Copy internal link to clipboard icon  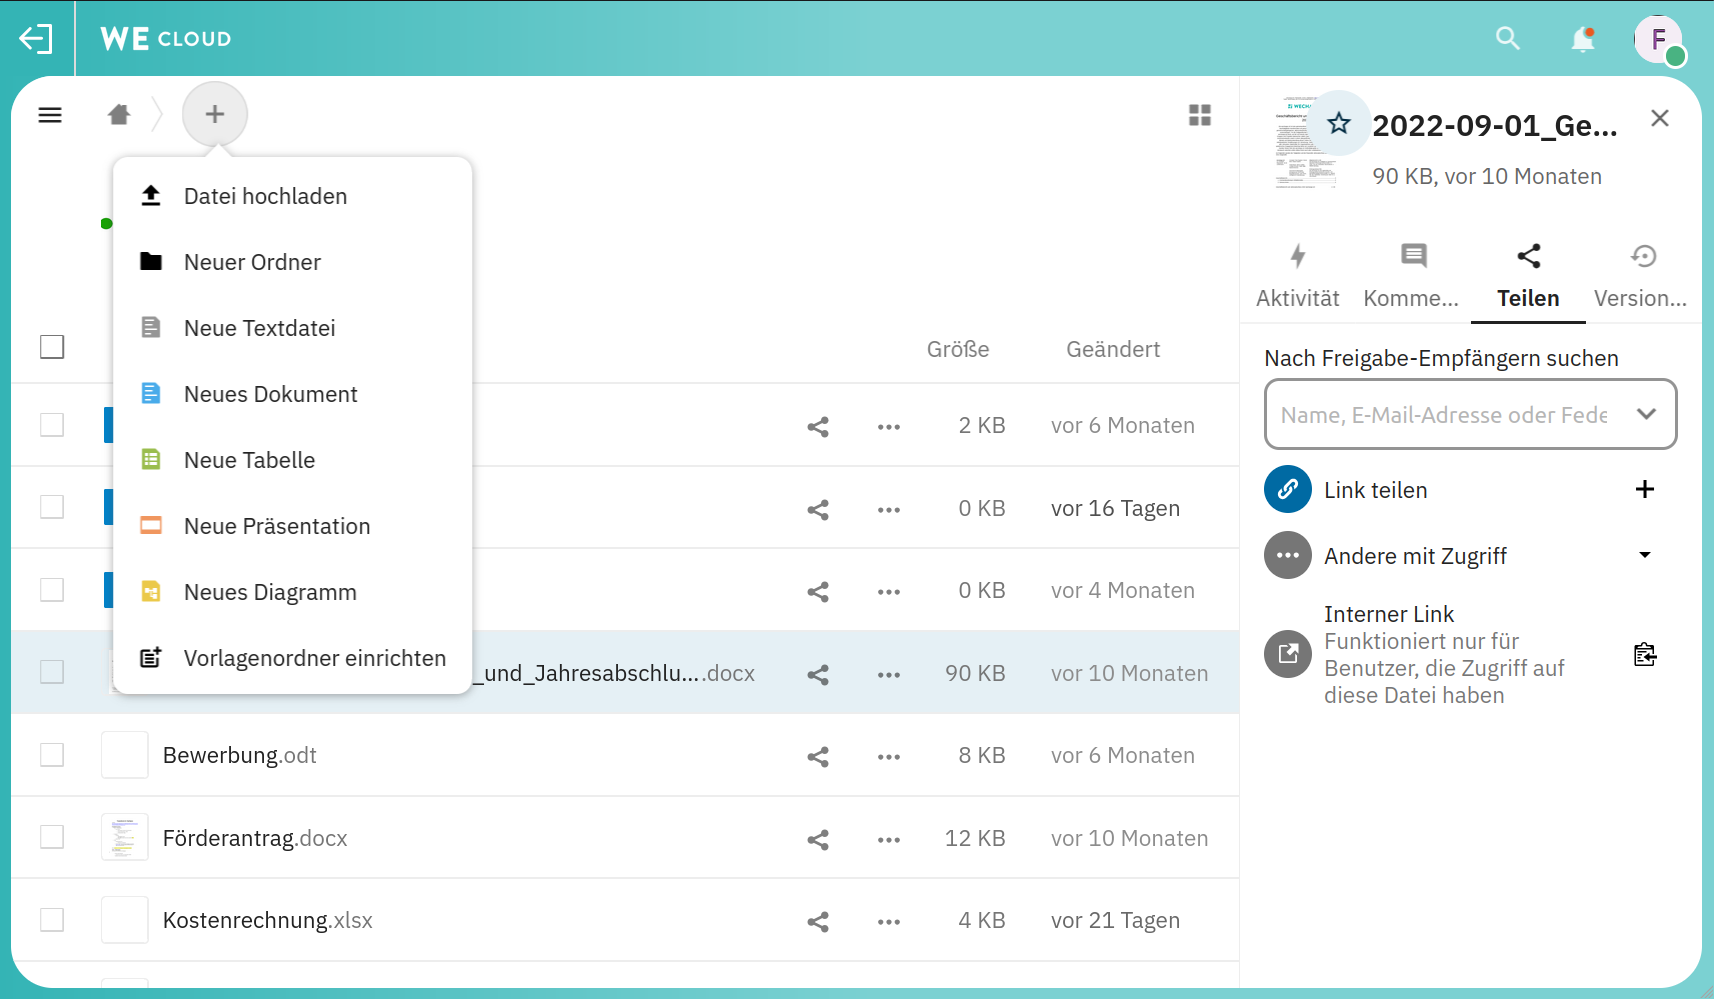[x=1645, y=655]
